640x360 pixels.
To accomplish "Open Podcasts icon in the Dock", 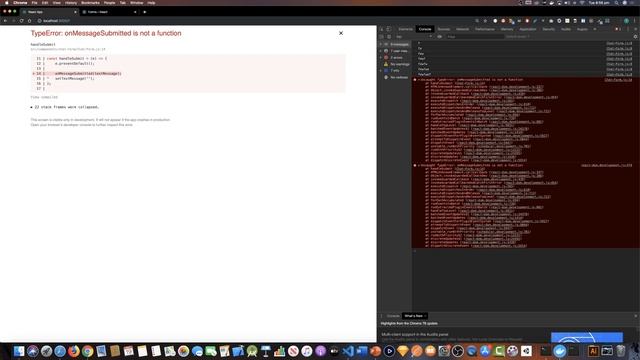I will pos(320,351).
